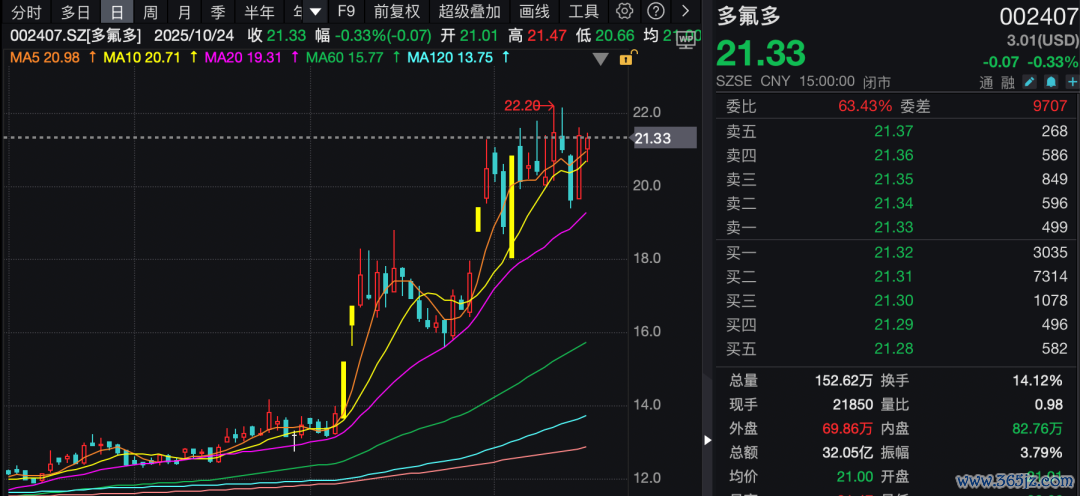Click the help question mark icon
The height and width of the screenshot is (496, 1080).
(655, 12)
